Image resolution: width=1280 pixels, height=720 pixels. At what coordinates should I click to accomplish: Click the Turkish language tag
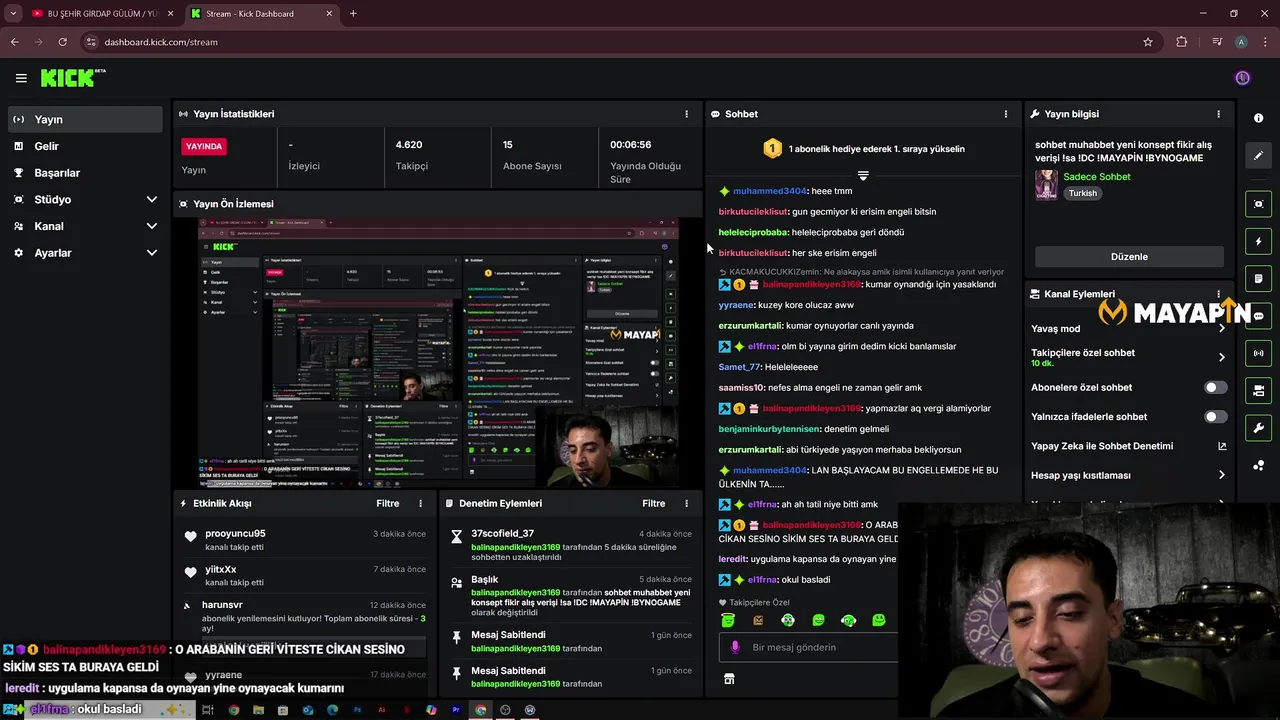pyautogui.click(x=1082, y=193)
